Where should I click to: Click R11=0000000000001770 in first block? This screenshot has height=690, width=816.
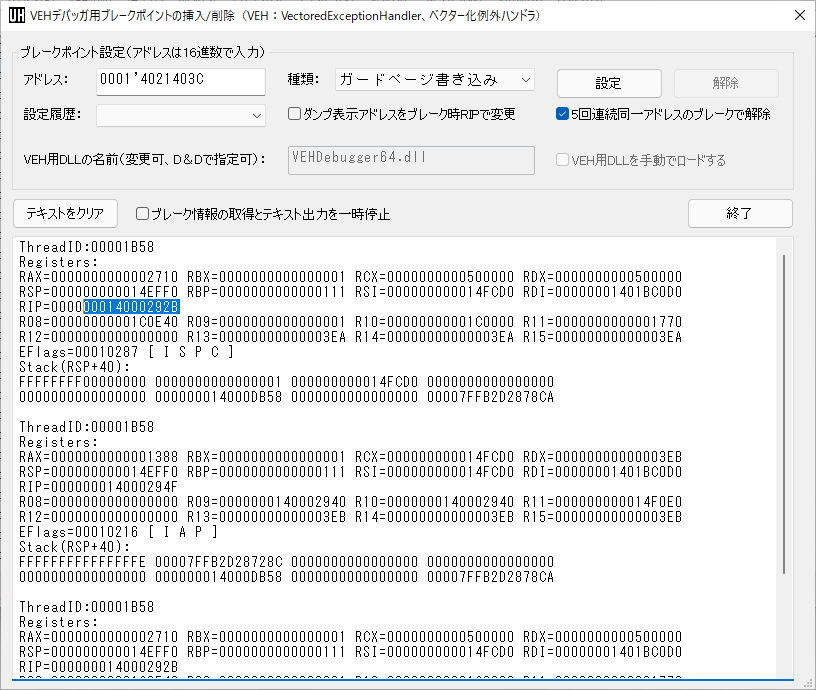click(603, 322)
